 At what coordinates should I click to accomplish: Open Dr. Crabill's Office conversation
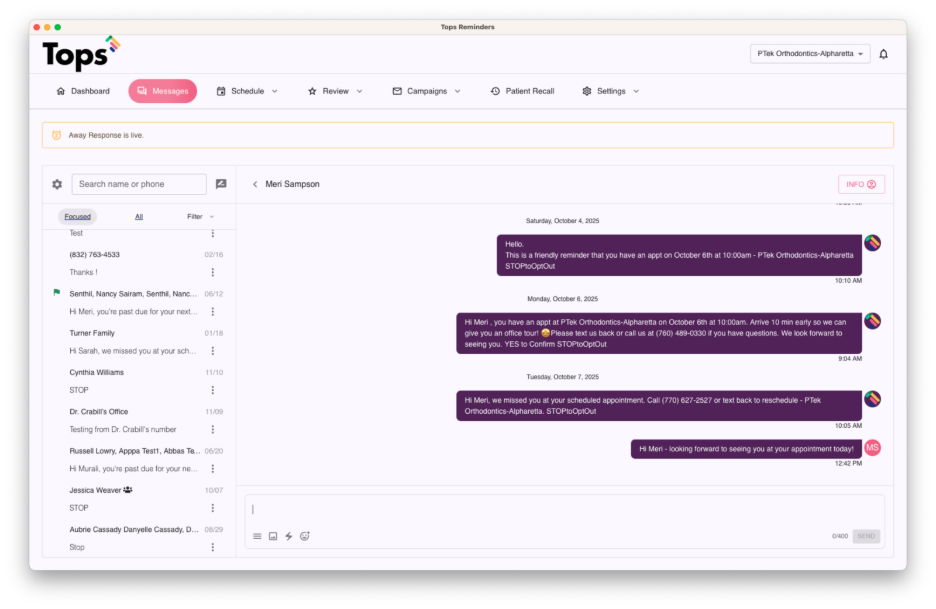click(x=139, y=421)
